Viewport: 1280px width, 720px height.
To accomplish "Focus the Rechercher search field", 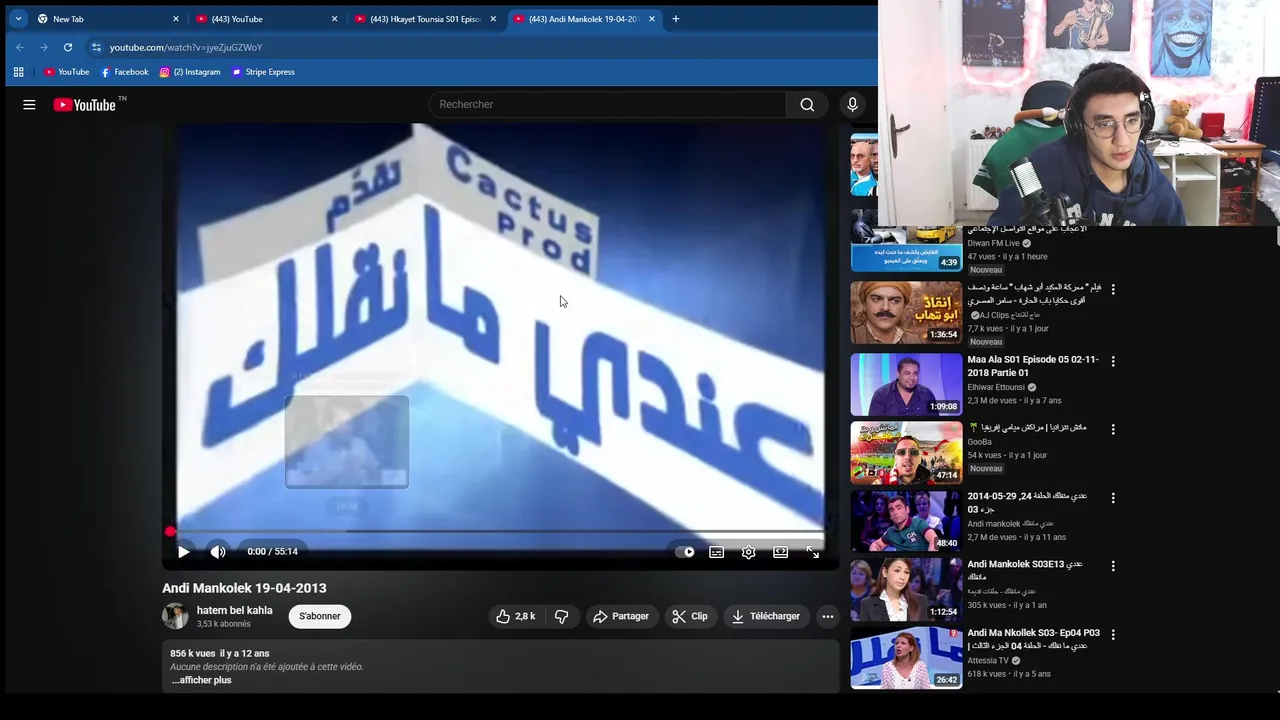I will coord(608,104).
